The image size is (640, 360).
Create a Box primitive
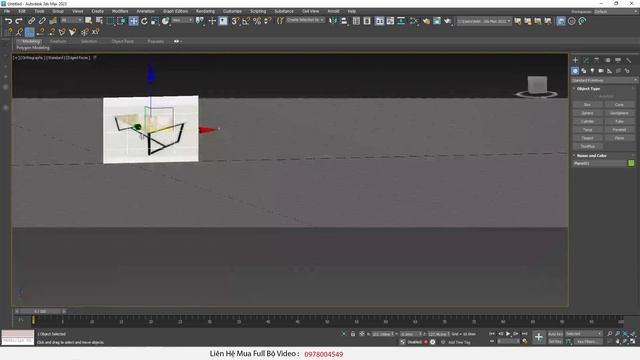pos(587,105)
